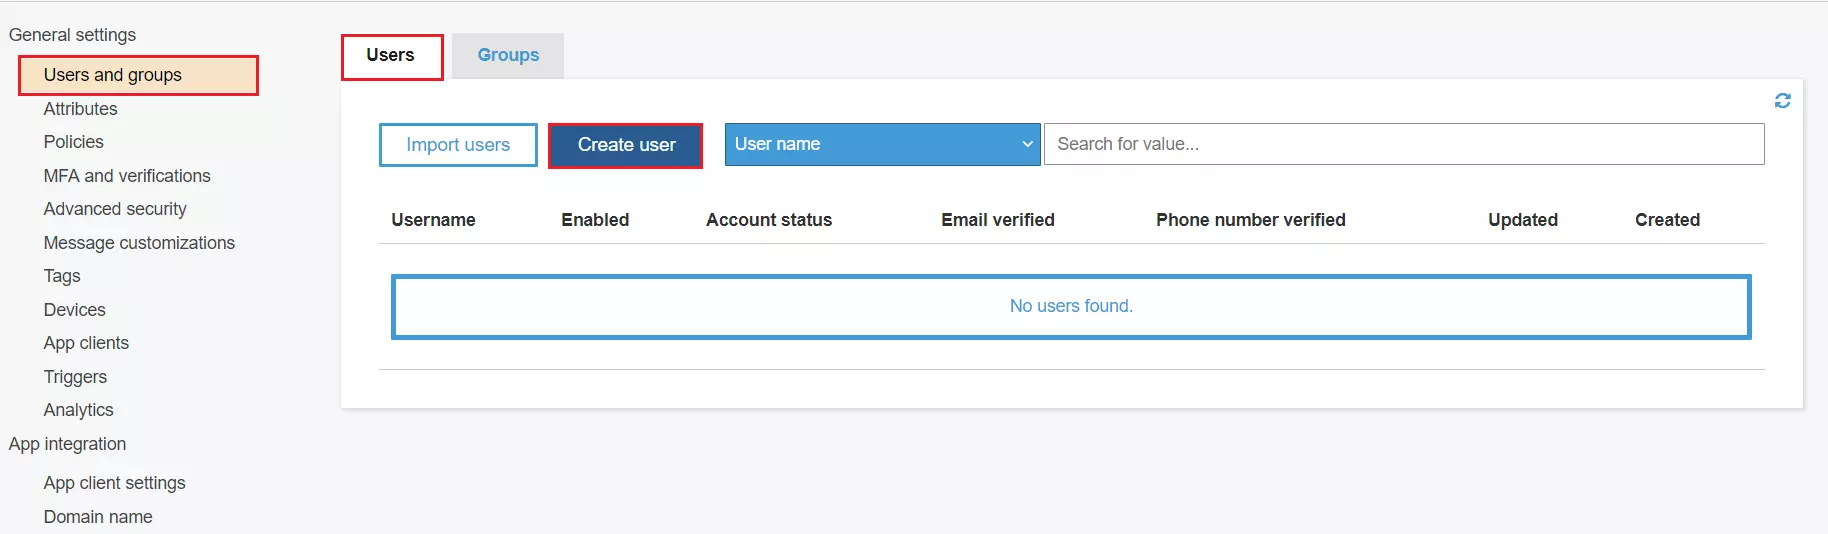1828x534 pixels.
Task: Click the Email verified column header
Action: [998, 220]
